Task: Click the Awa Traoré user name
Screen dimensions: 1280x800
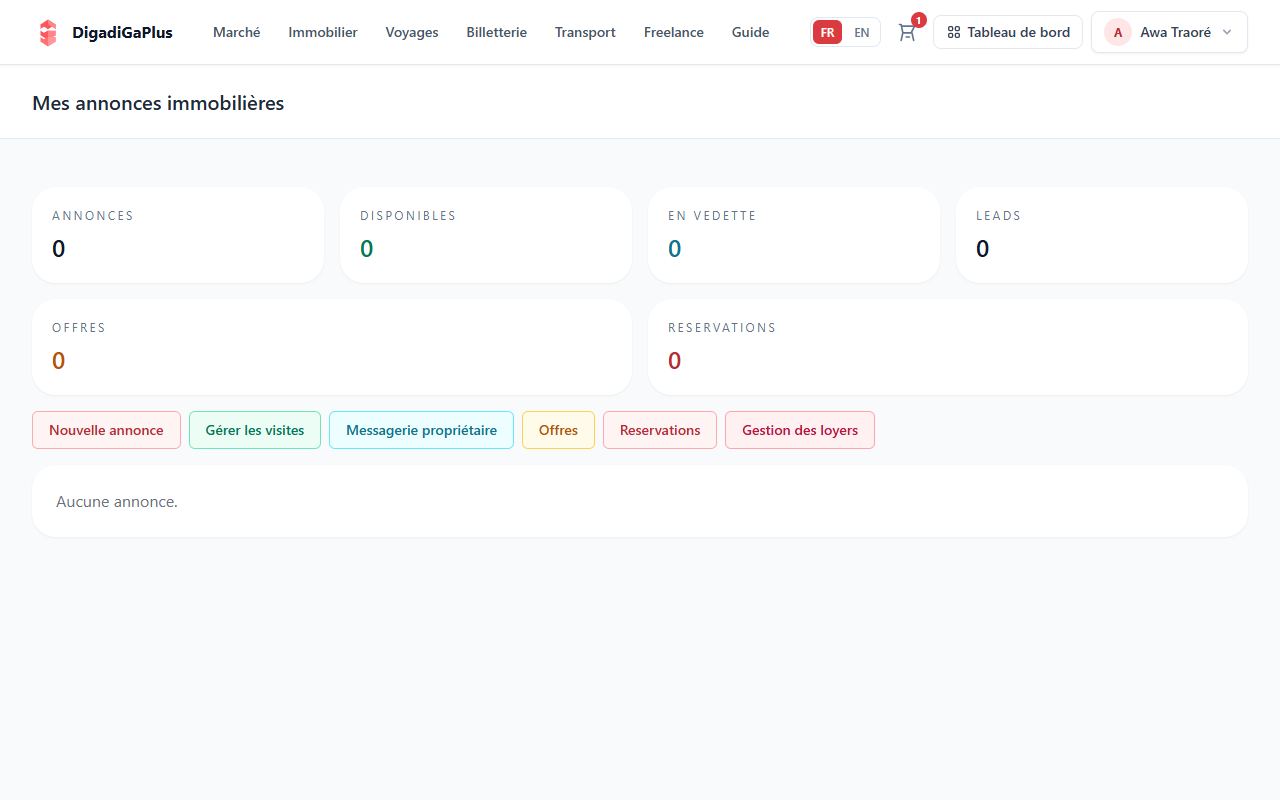Action: [x=1176, y=32]
